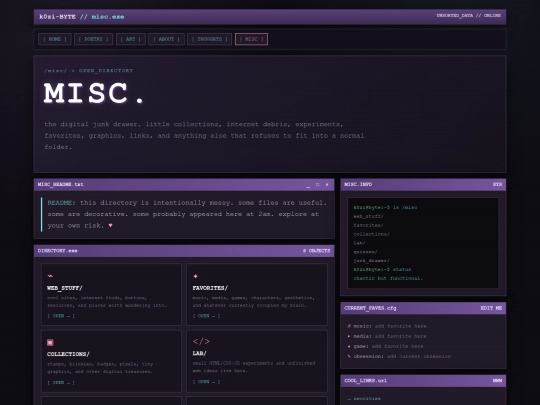Click the MISC.INFO panel title
Image resolution: width=540 pixels, height=405 pixels.
coord(358,185)
